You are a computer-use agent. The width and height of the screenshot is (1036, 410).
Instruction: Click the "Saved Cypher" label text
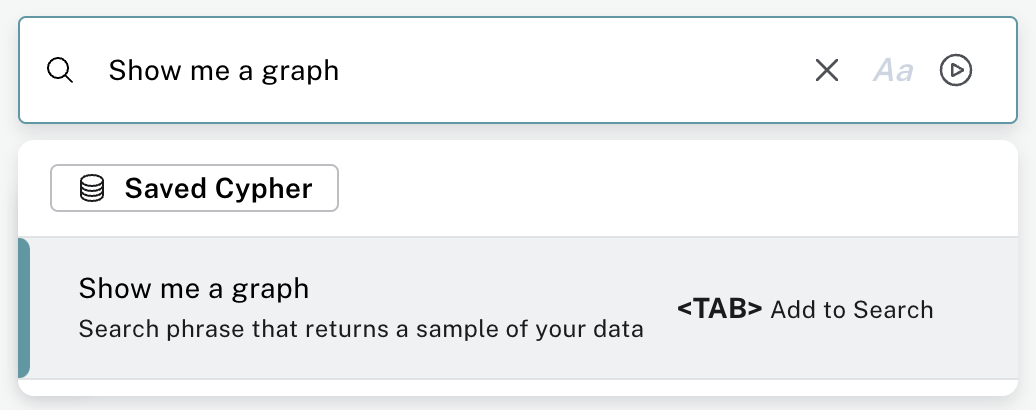tap(218, 188)
